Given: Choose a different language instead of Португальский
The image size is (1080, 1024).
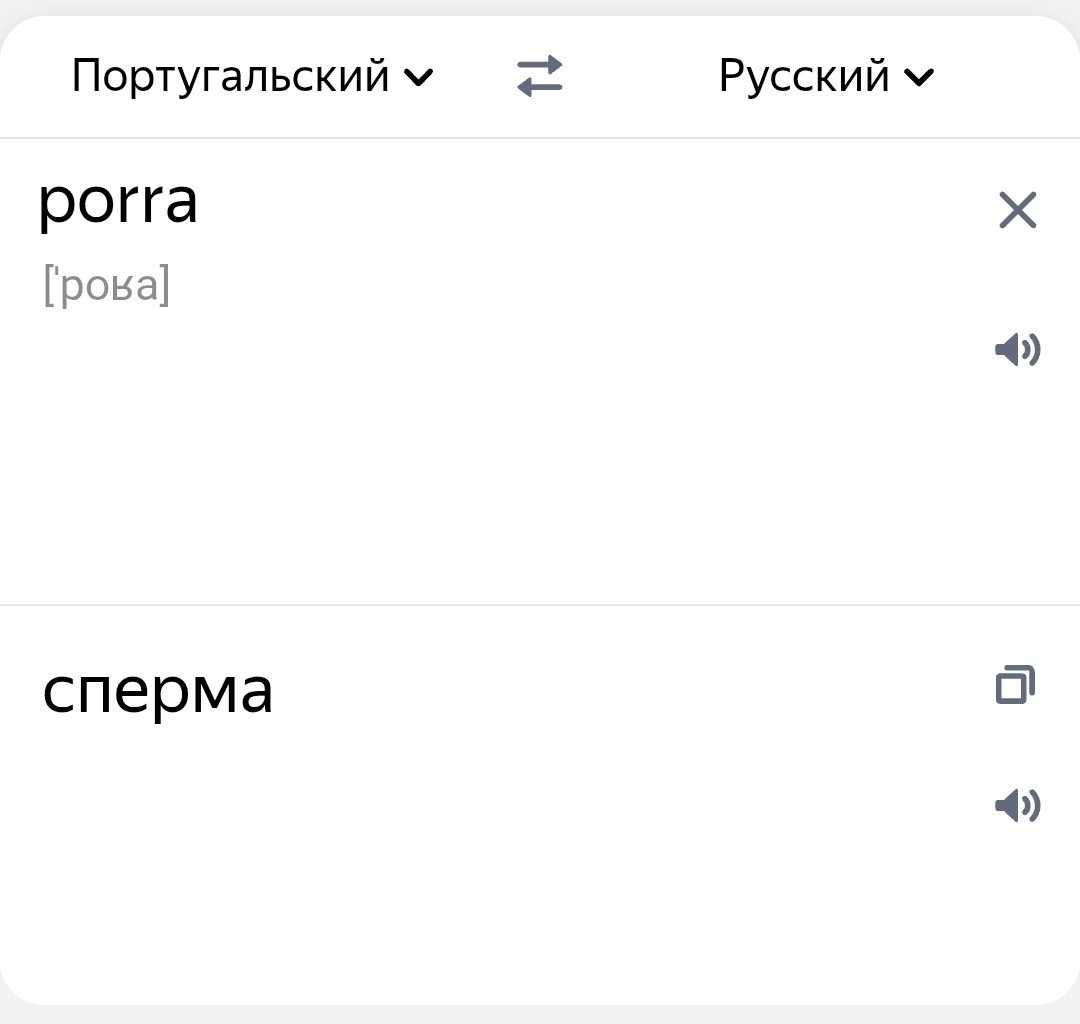Looking at the screenshot, I should (x=253, y=76).
